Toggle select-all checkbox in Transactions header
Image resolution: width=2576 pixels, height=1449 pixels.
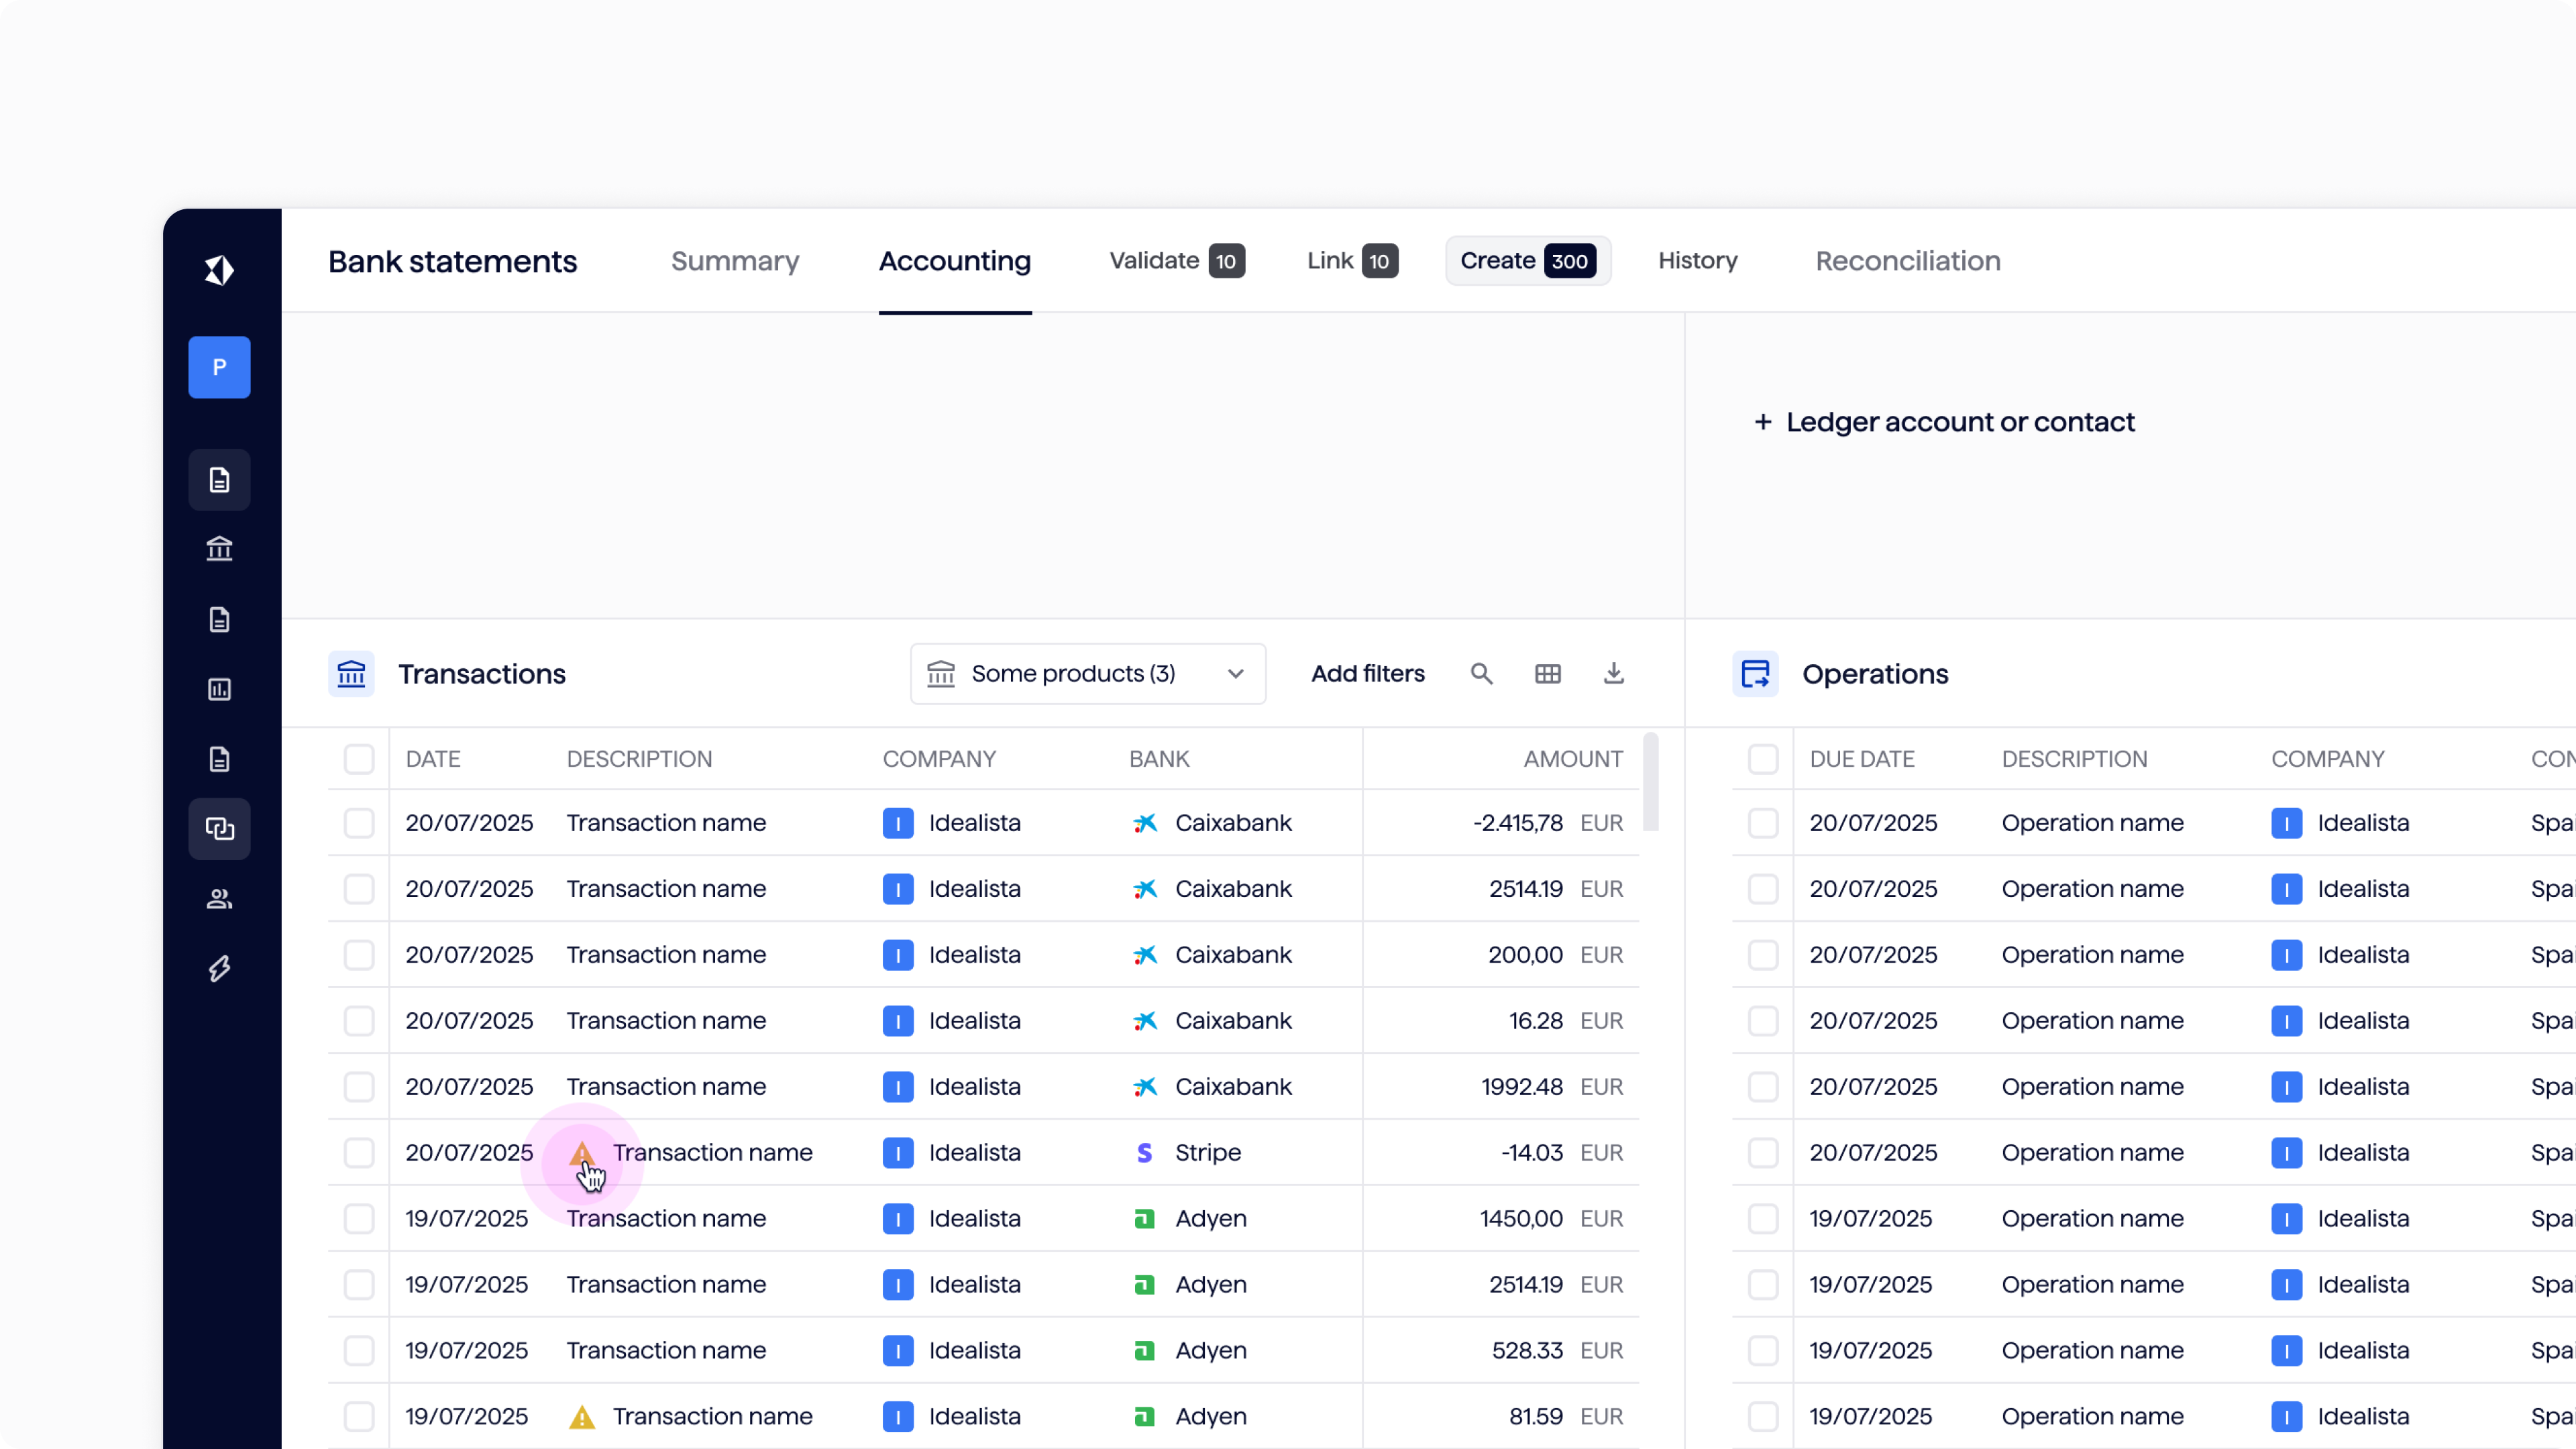pyautogui.click(x=358, y=759)
